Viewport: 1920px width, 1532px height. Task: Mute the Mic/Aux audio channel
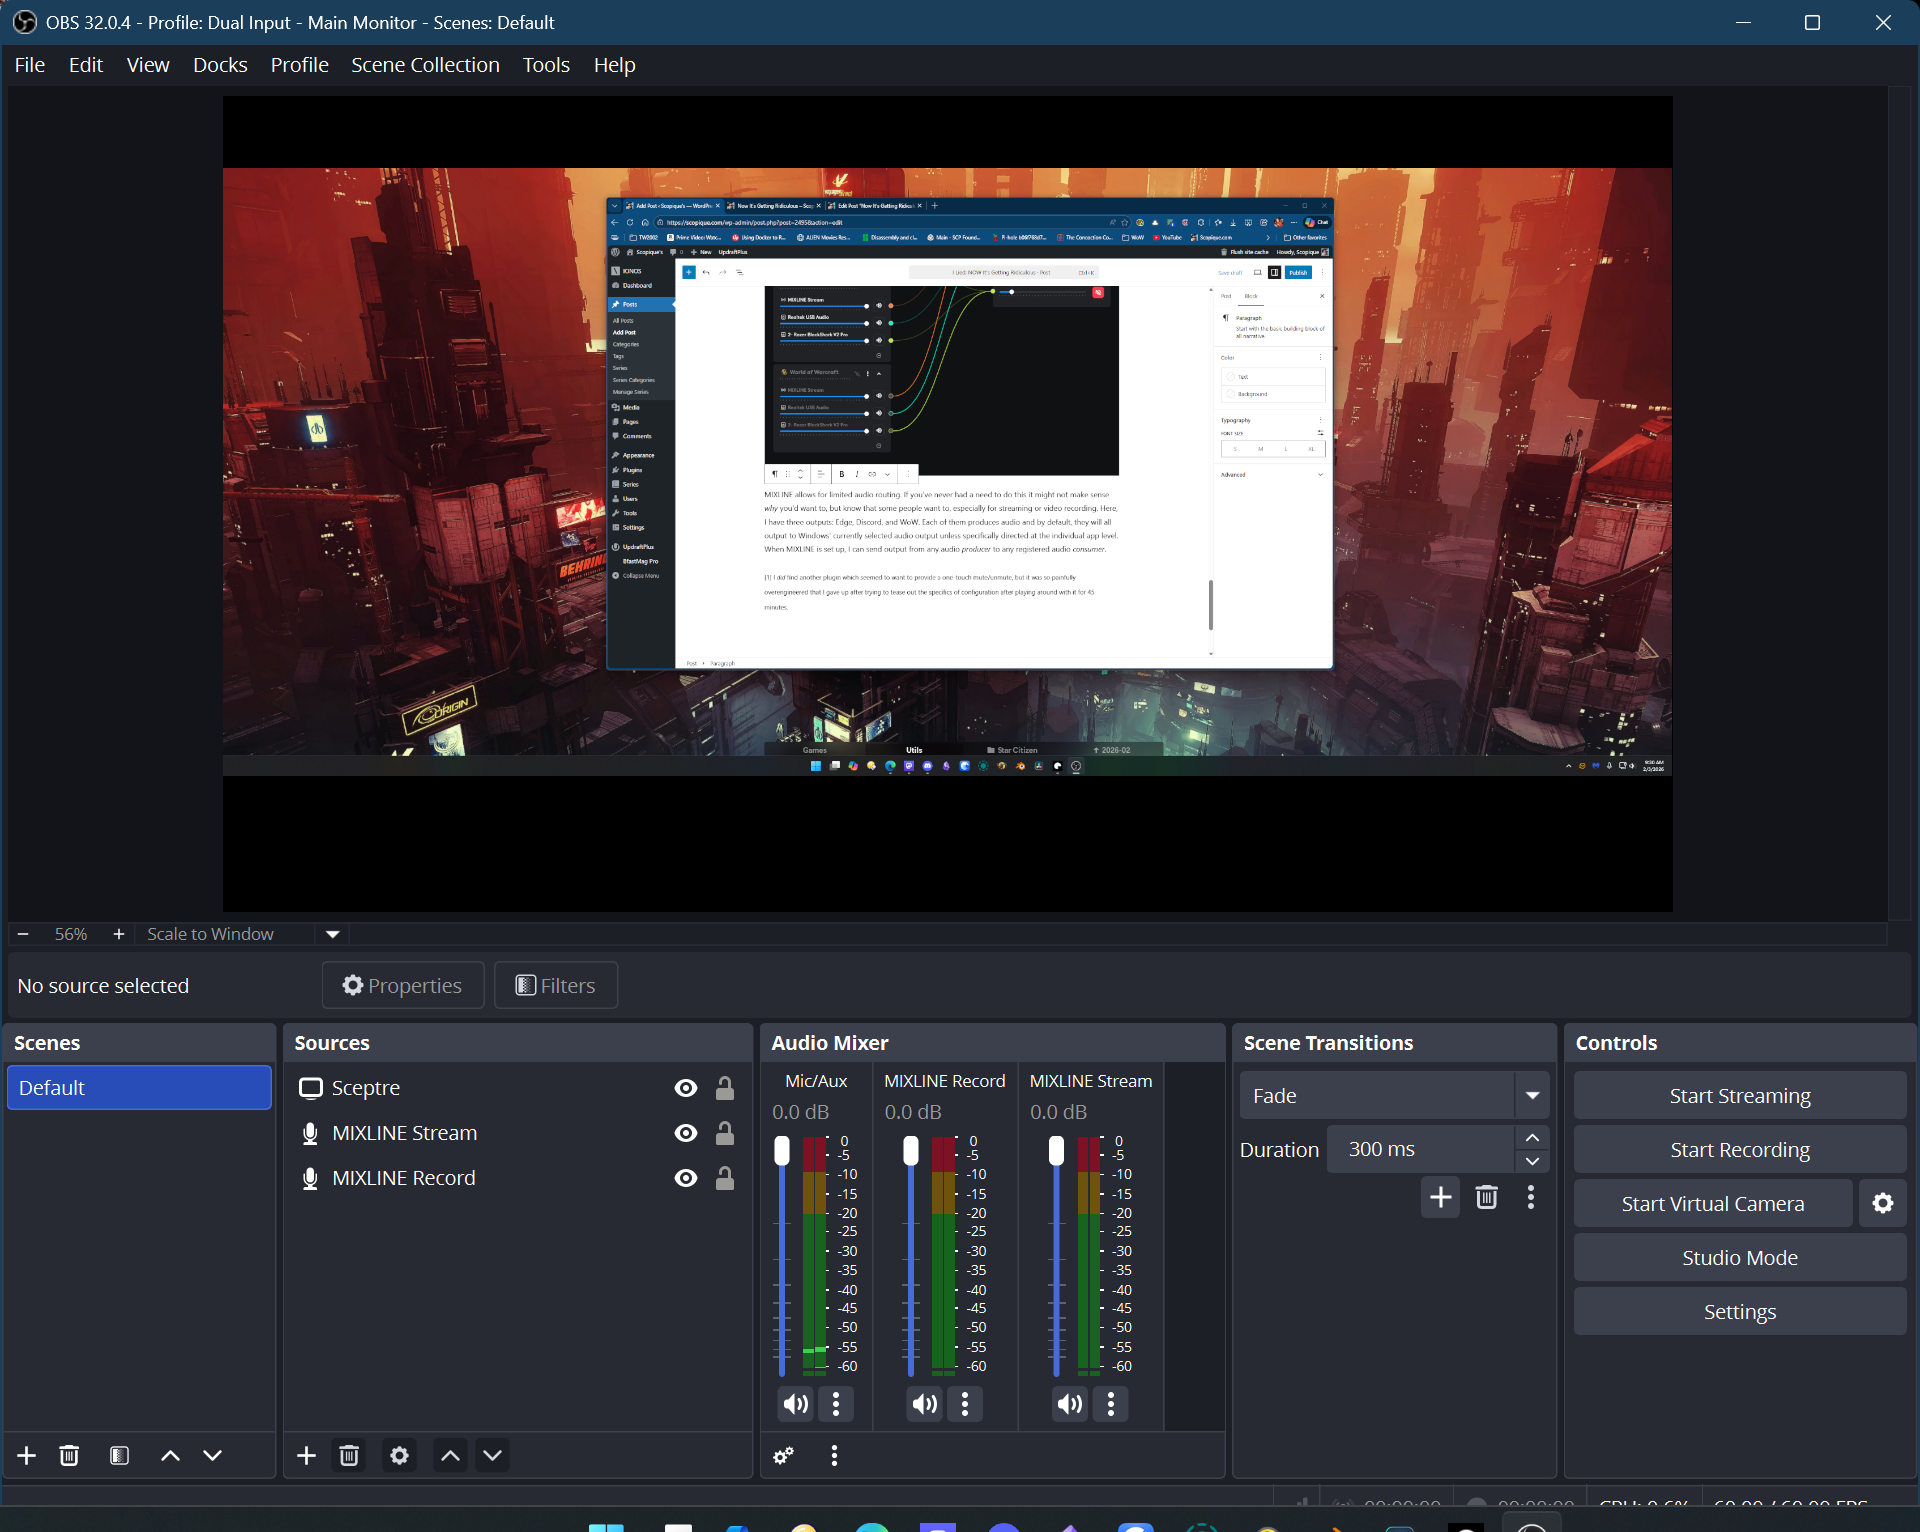pos(796,1404)
